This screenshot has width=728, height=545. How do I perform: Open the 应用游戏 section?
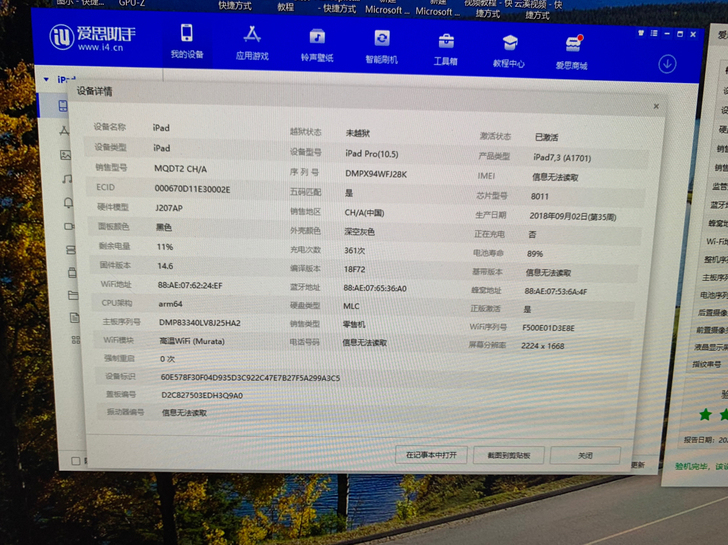[252, 44]
